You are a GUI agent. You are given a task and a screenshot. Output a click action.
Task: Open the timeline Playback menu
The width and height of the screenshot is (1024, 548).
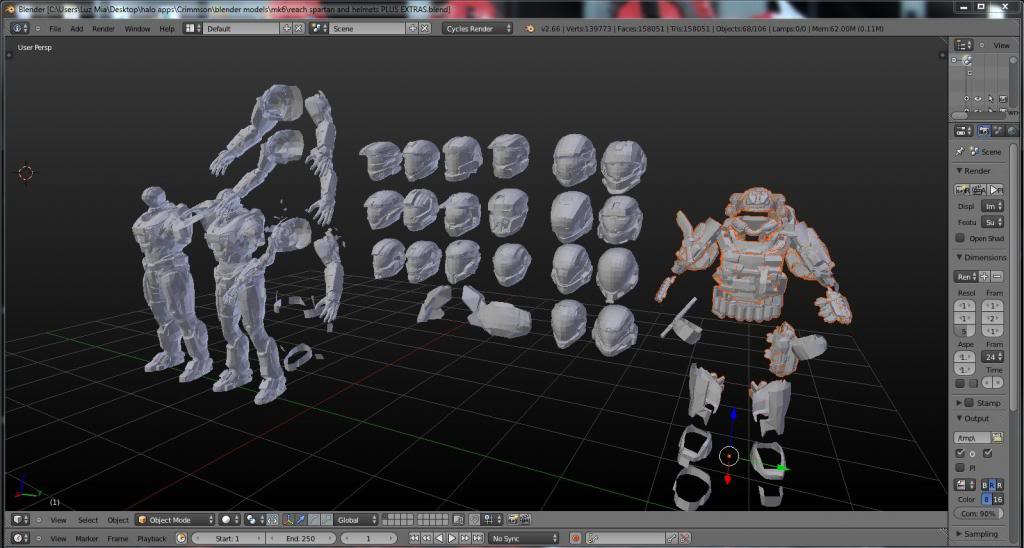[x=152, y=538]
